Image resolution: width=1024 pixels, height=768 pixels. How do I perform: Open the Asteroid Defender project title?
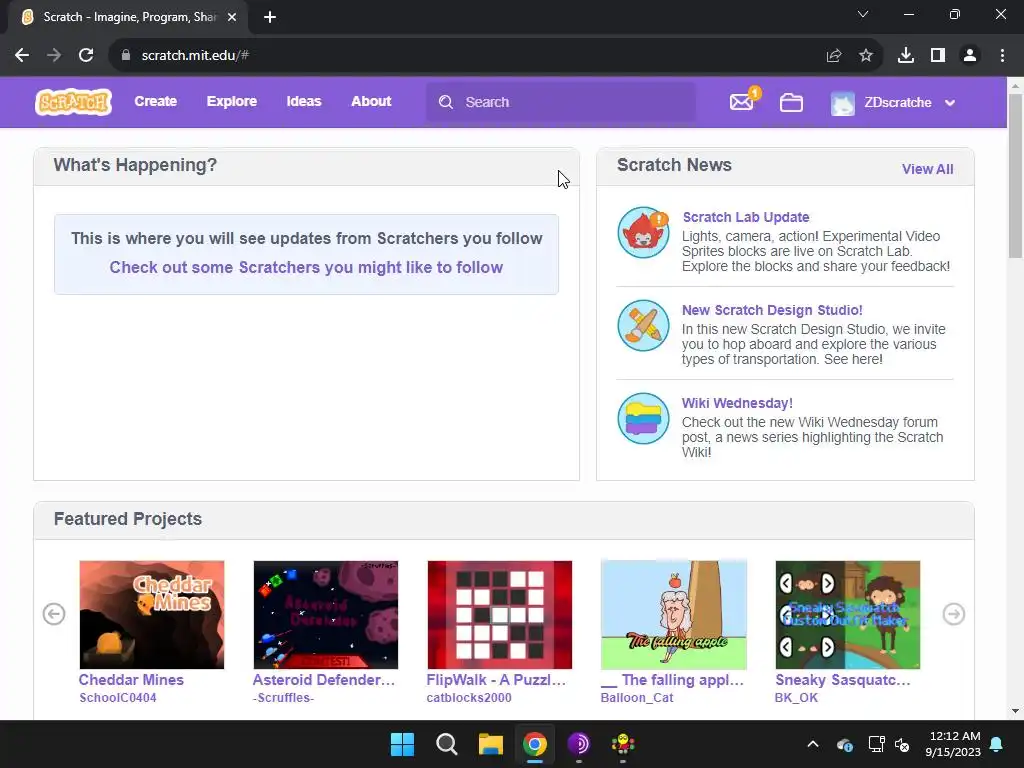324,680
